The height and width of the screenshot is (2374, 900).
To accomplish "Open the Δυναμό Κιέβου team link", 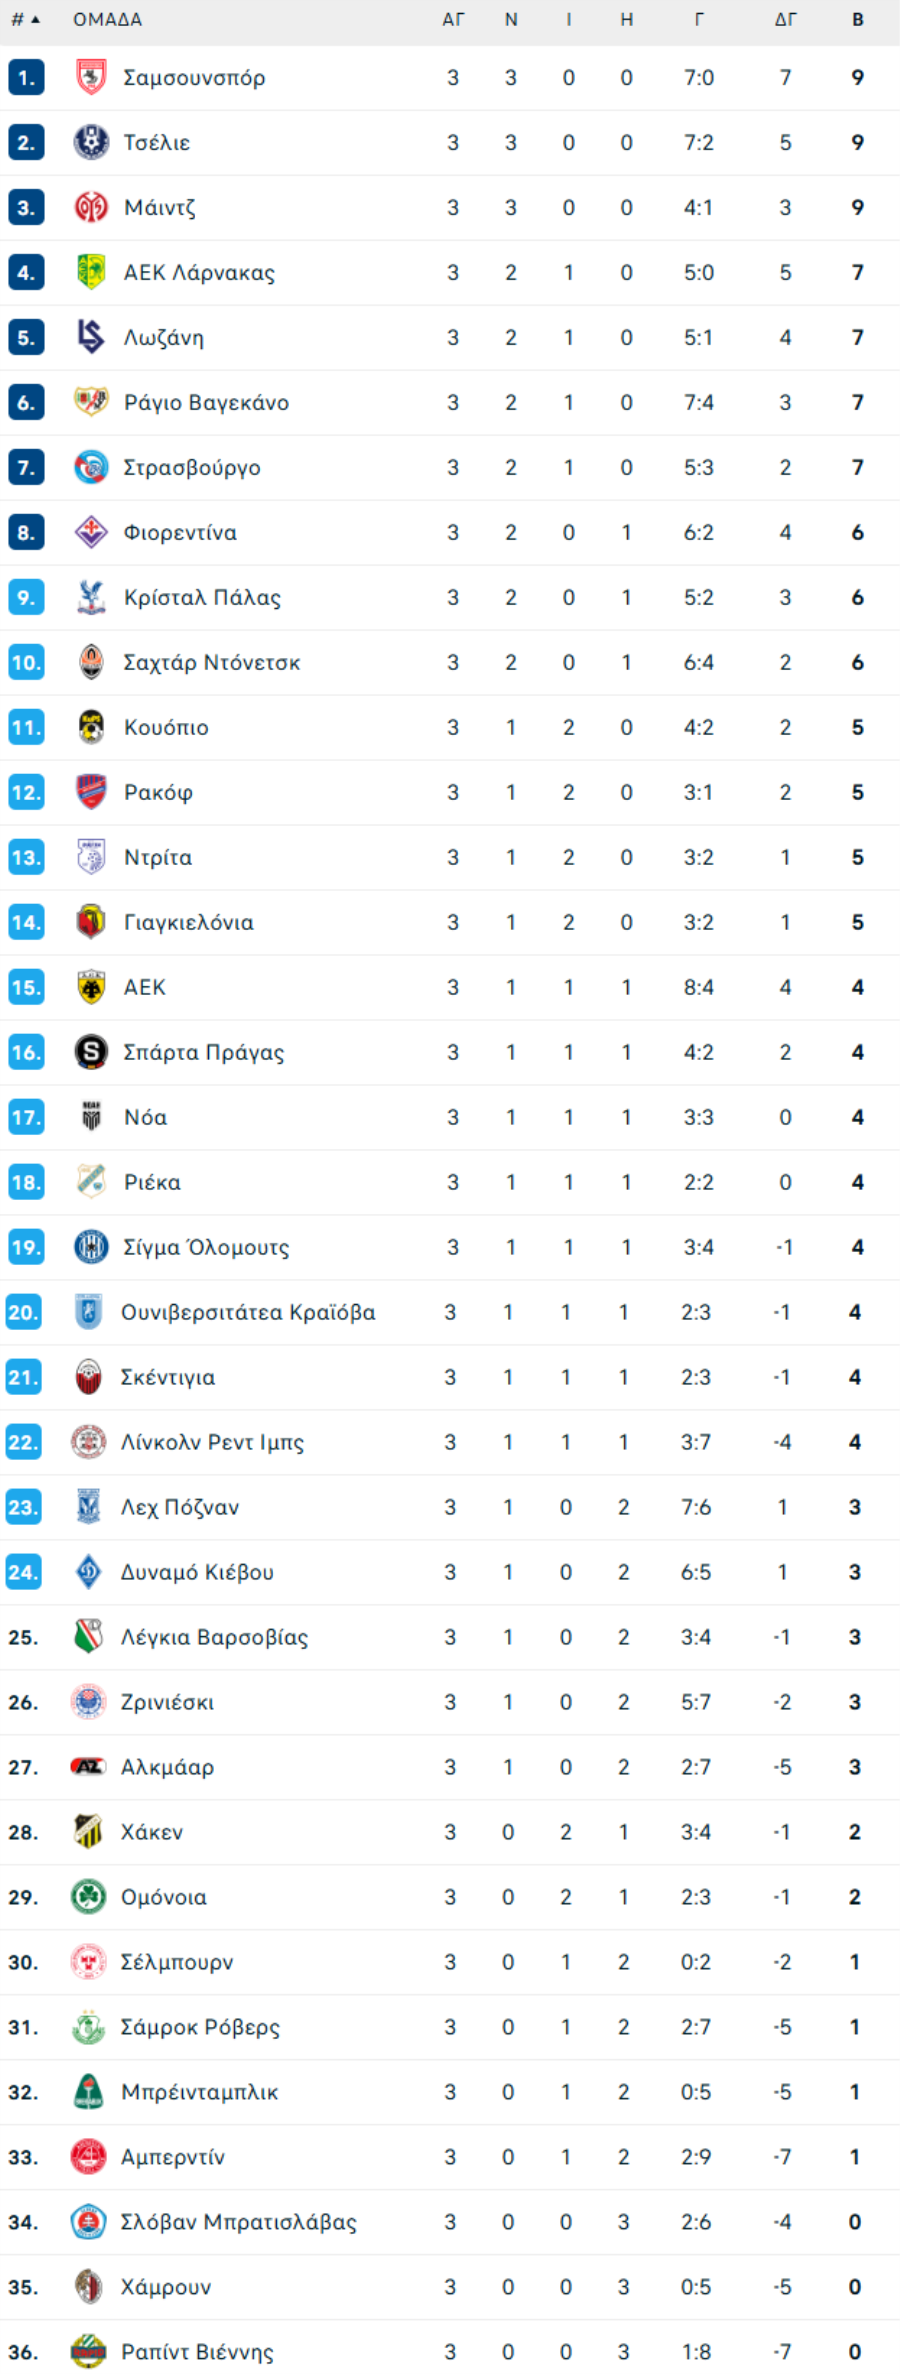I will (x=197, y=1572).
